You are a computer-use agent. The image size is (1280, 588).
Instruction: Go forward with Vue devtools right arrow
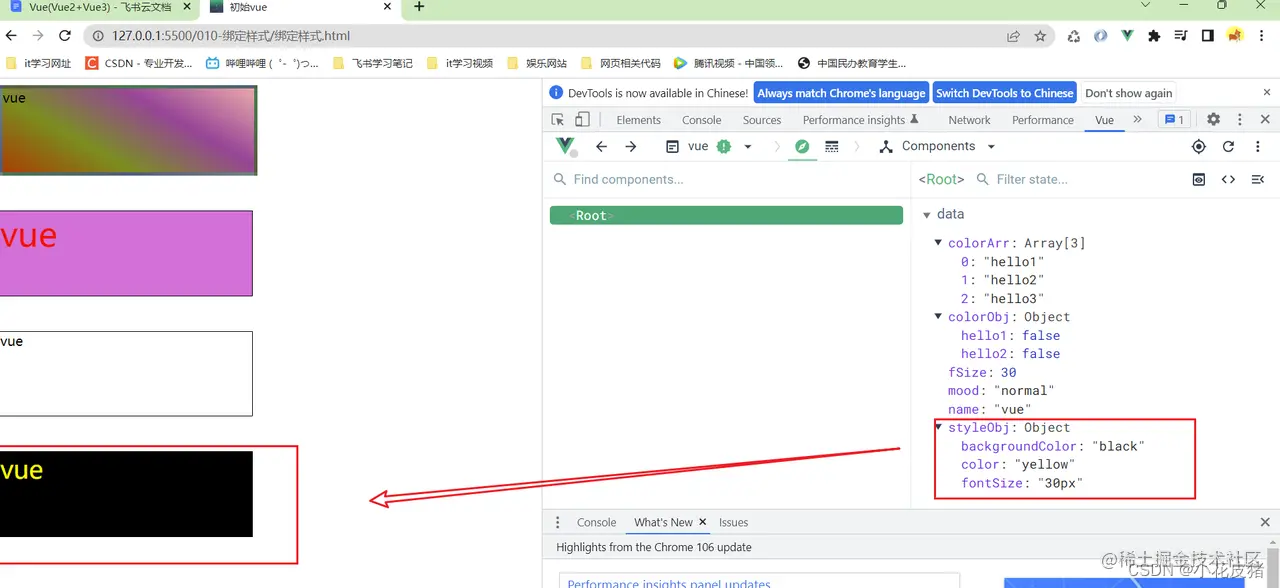point(630,146)
